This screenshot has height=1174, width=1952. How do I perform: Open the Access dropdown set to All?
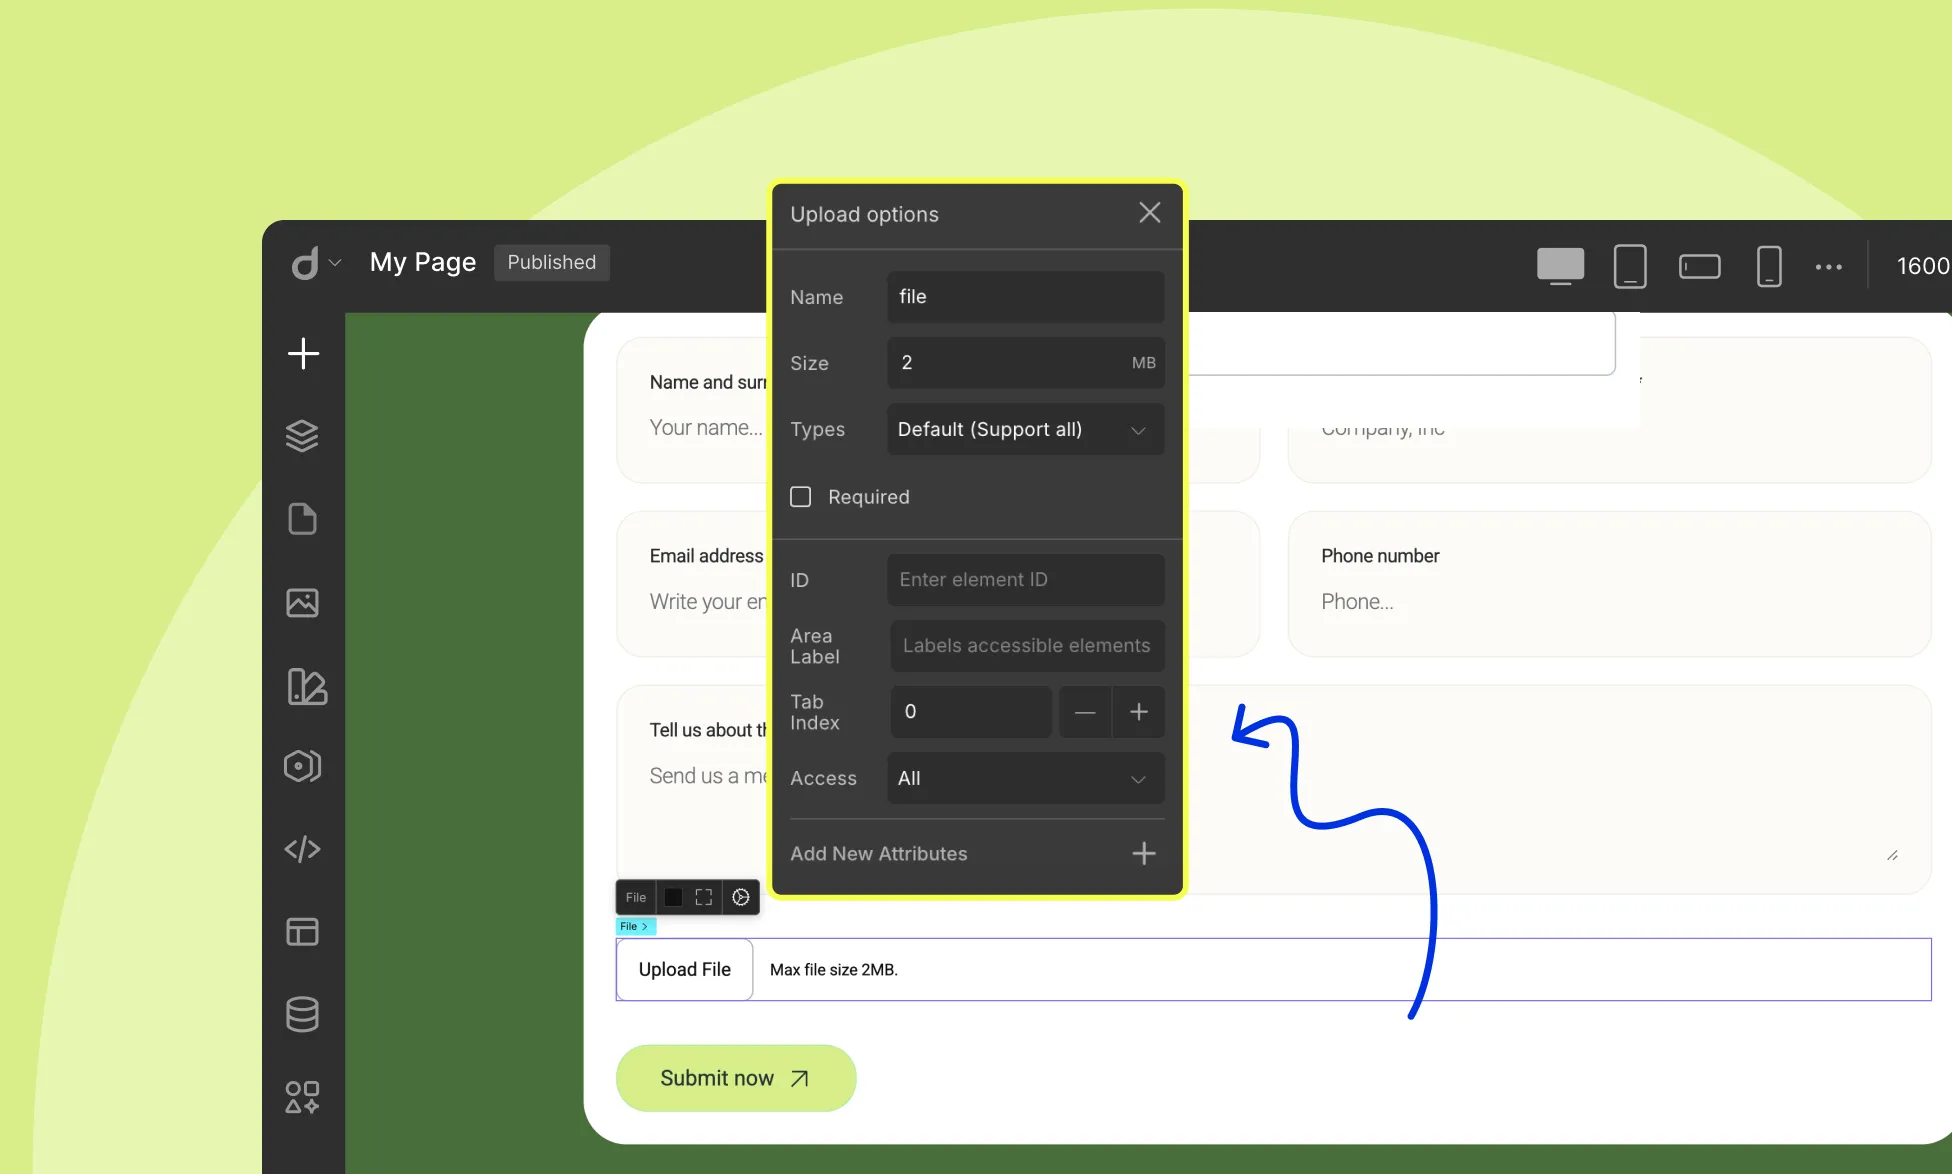[x=1025, y=778]
